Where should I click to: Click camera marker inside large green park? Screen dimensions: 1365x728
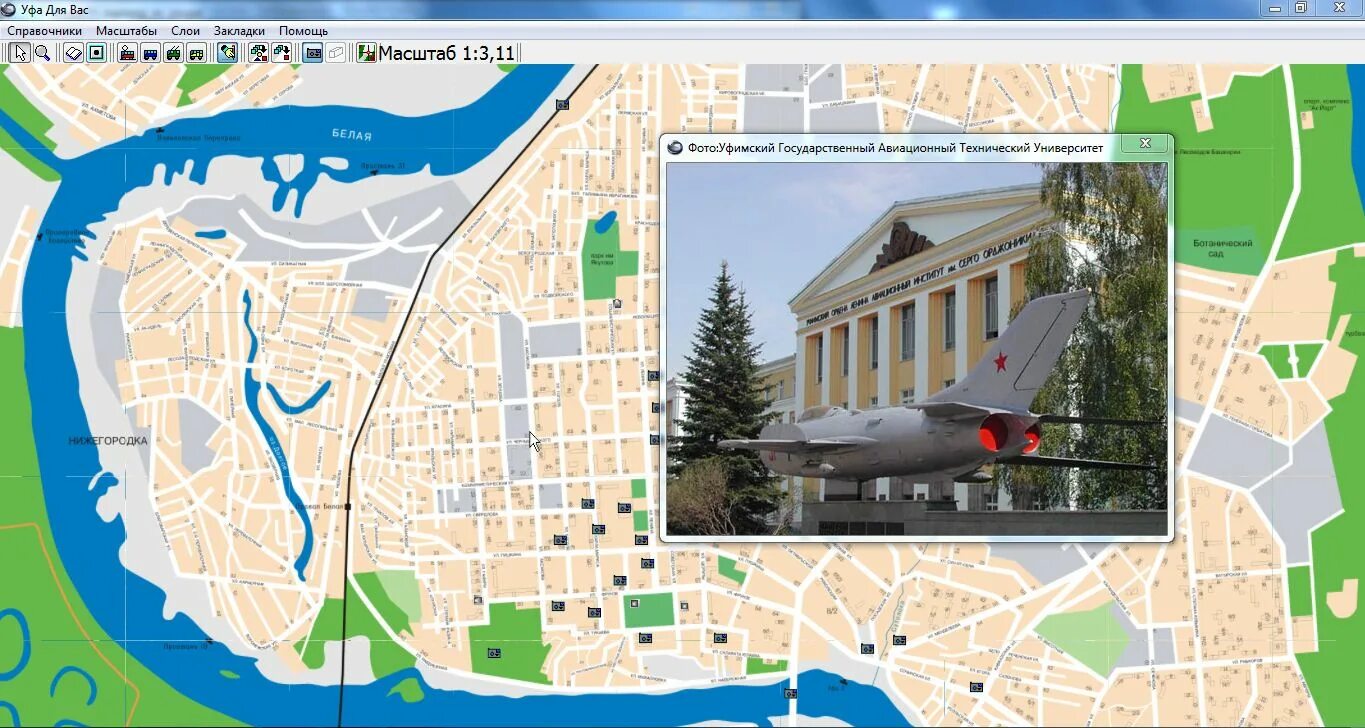(x=494, y=652)
